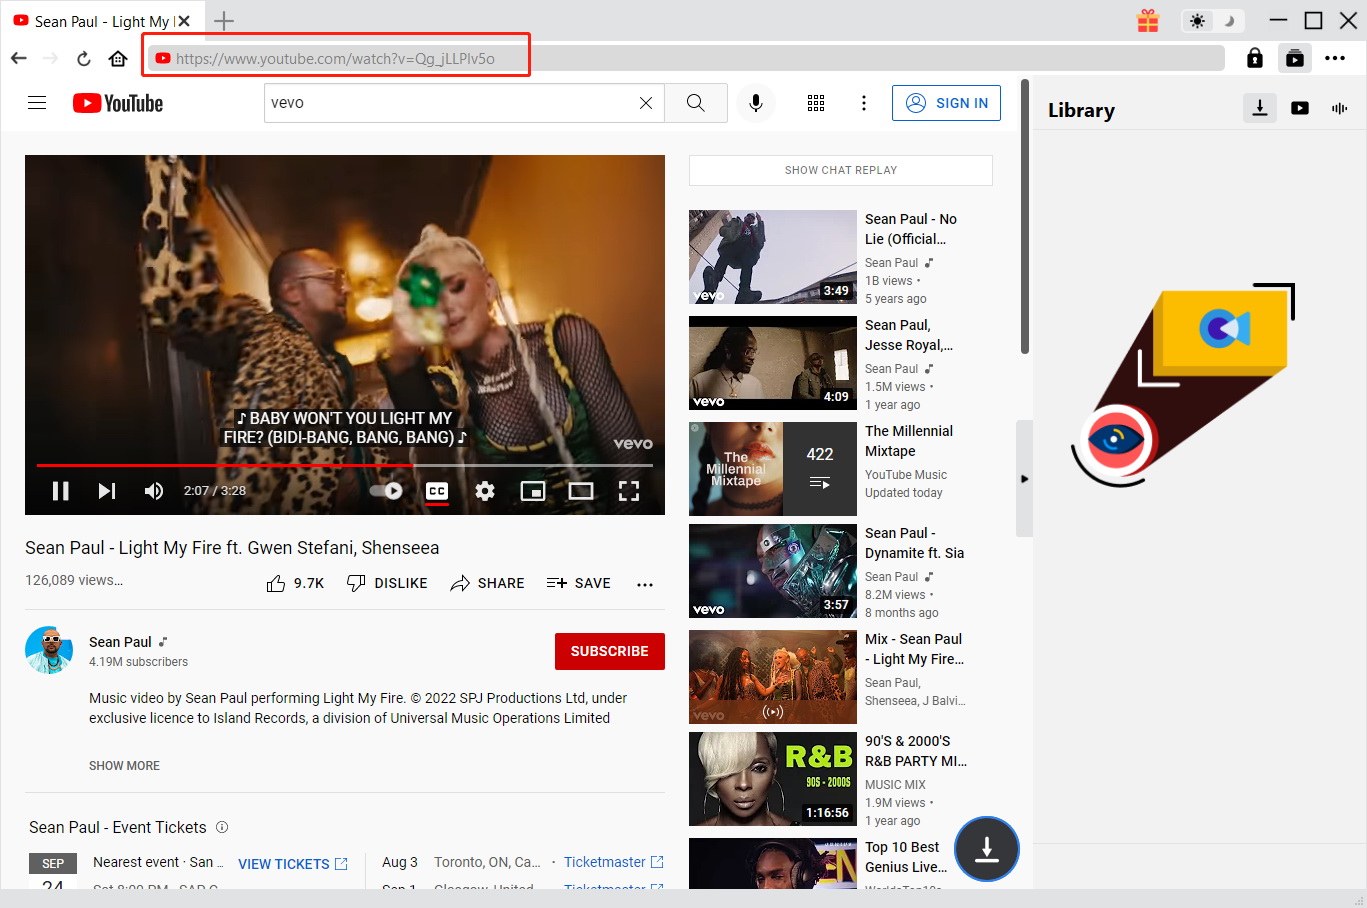Select the downloads tab icon in the Library panel
This screenshot has width=1367, height=908.
tap(1259, 108)
